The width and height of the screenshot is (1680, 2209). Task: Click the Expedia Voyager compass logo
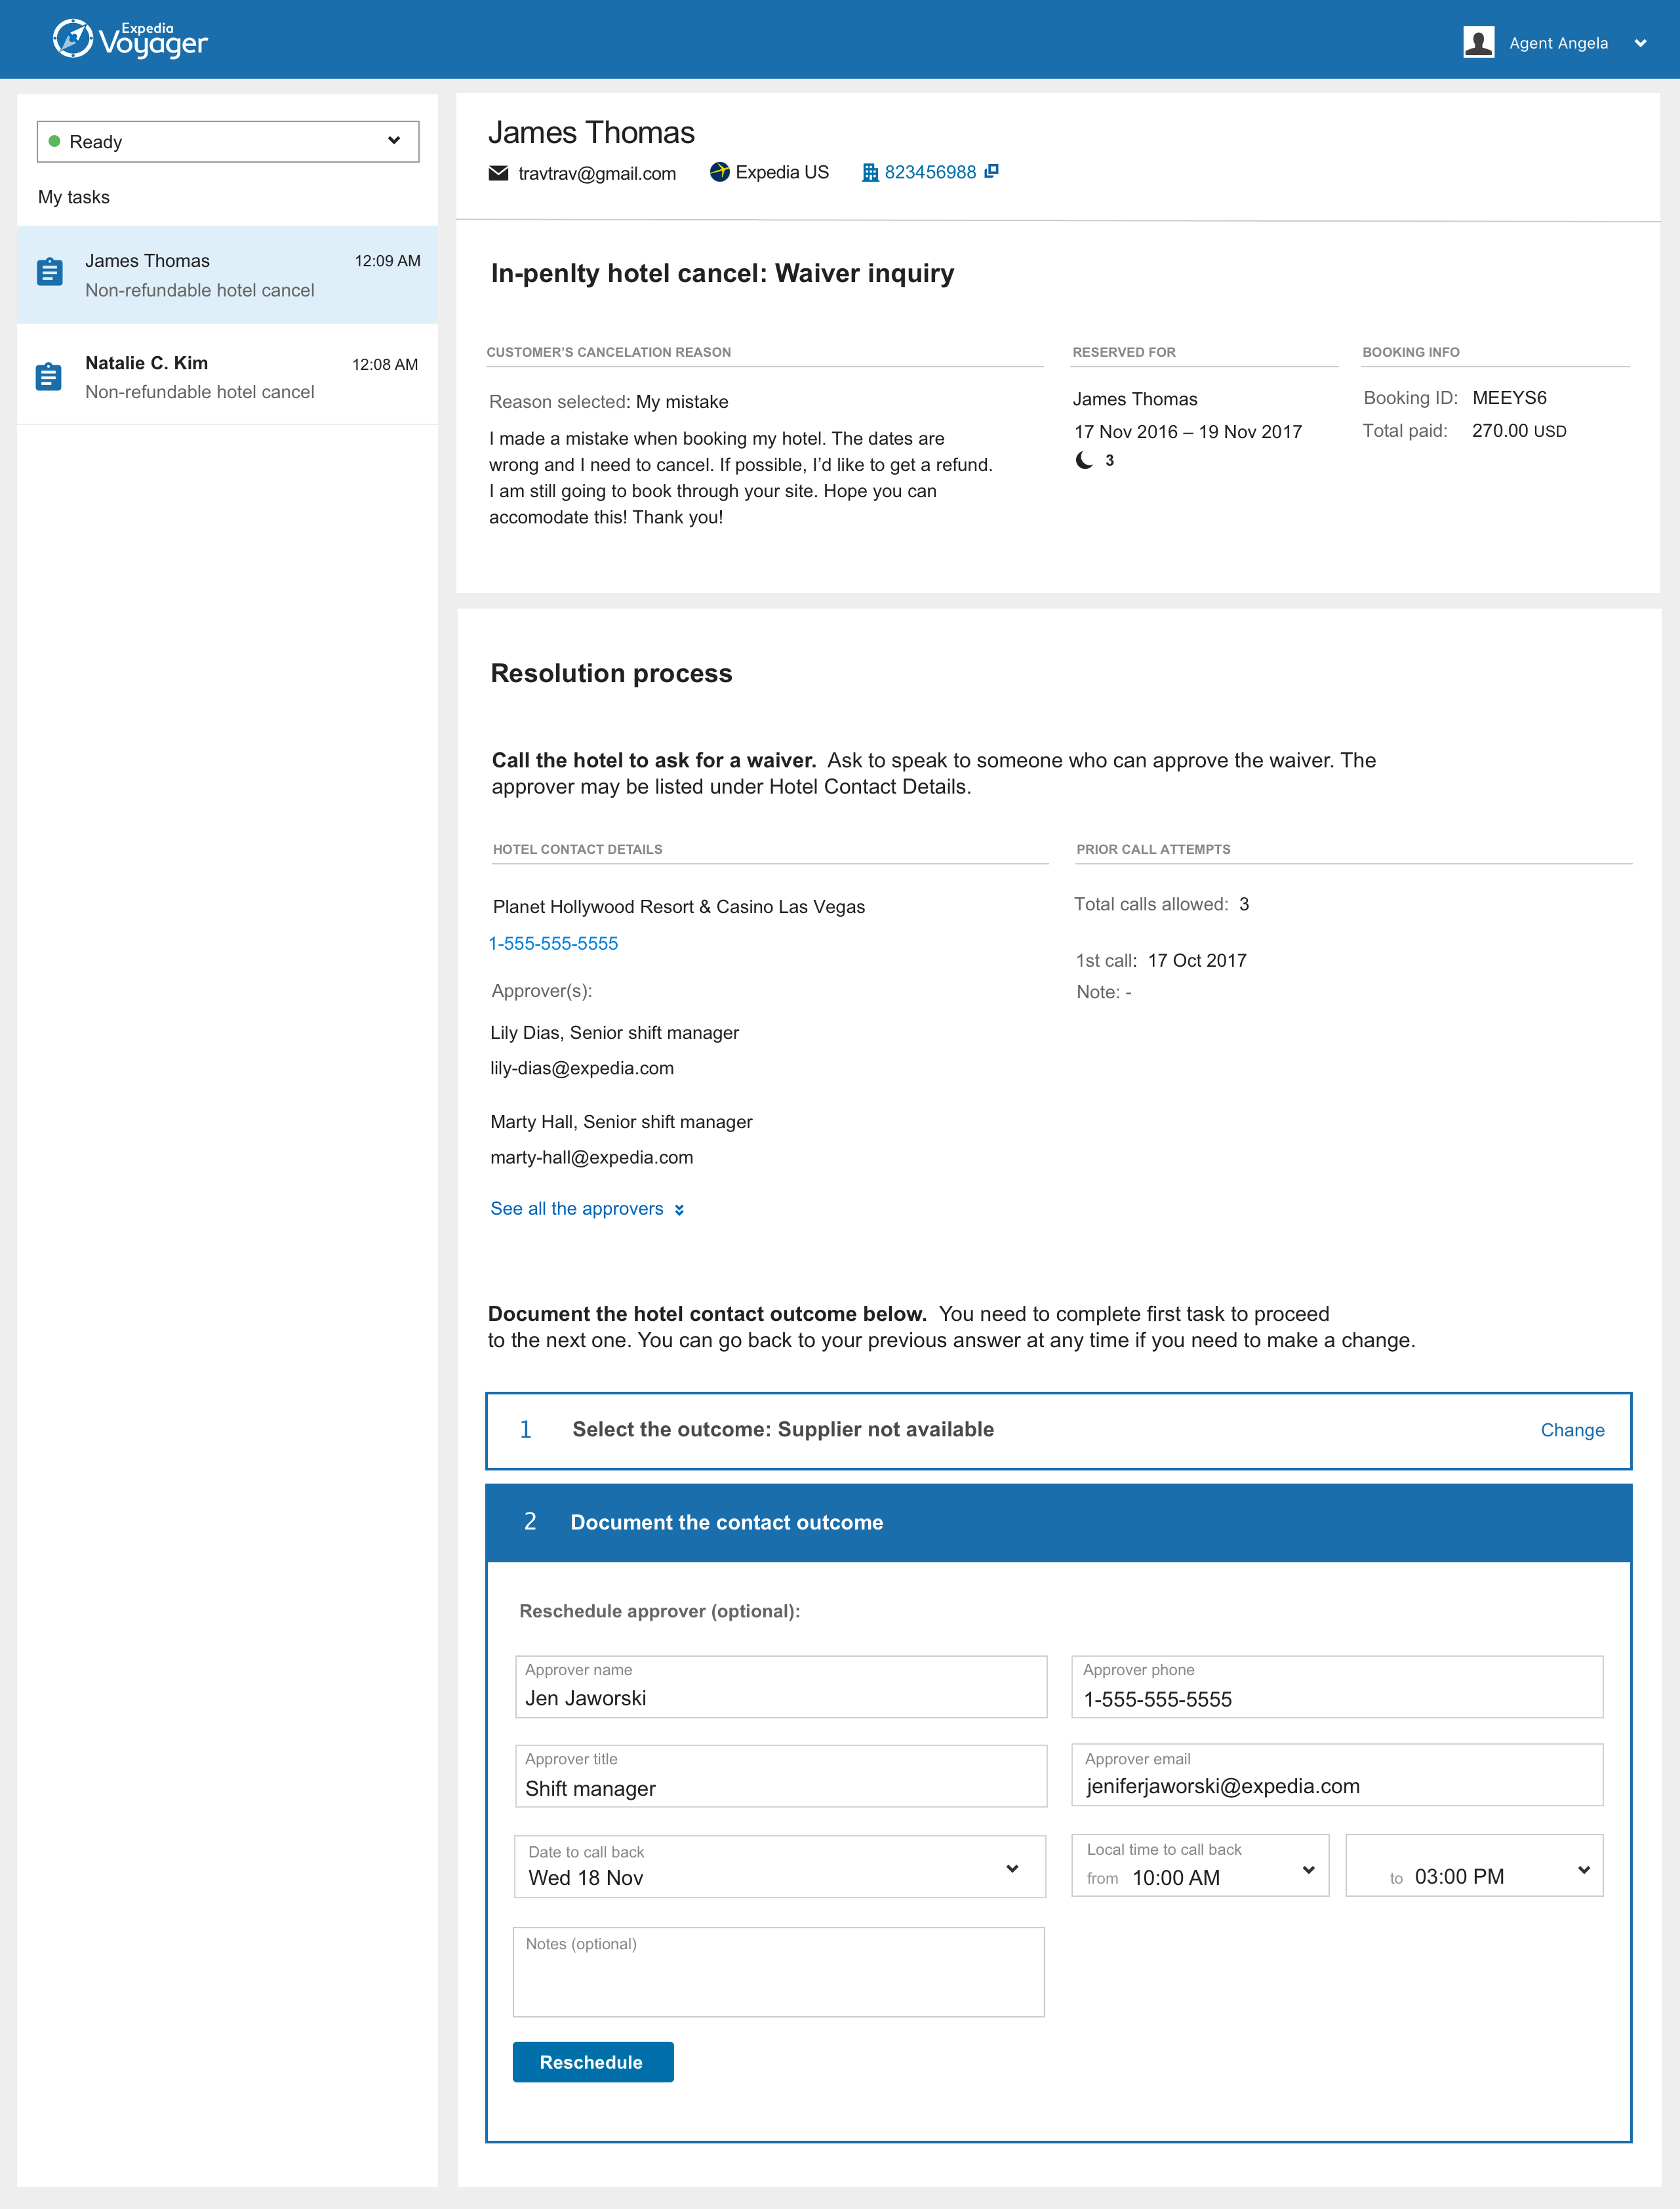point(72,39)
